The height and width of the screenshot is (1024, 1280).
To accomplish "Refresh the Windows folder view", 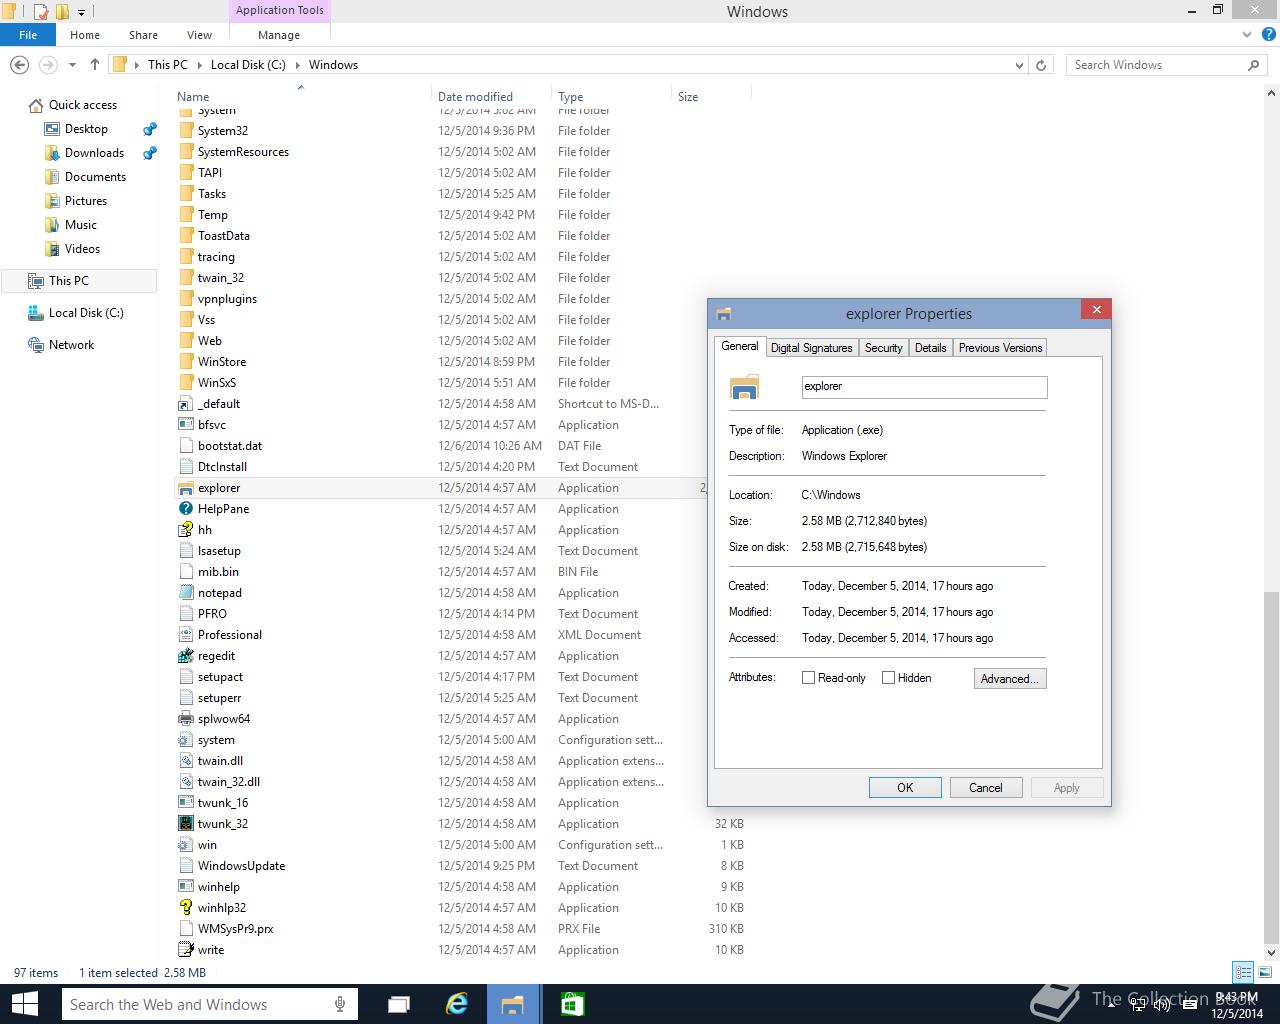I will point(1041,65).
